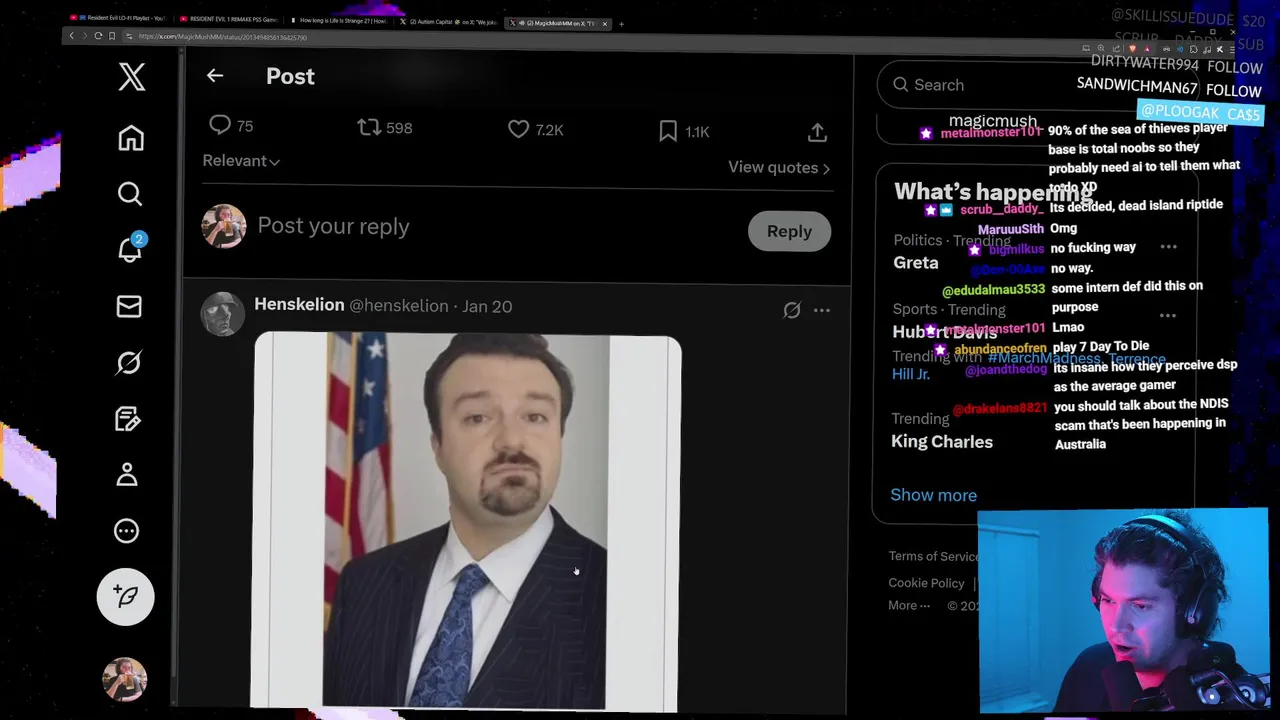1280x720 pixels.
Task: Open the Brave Shields lion icon
Action: [x=1132, y=48]
